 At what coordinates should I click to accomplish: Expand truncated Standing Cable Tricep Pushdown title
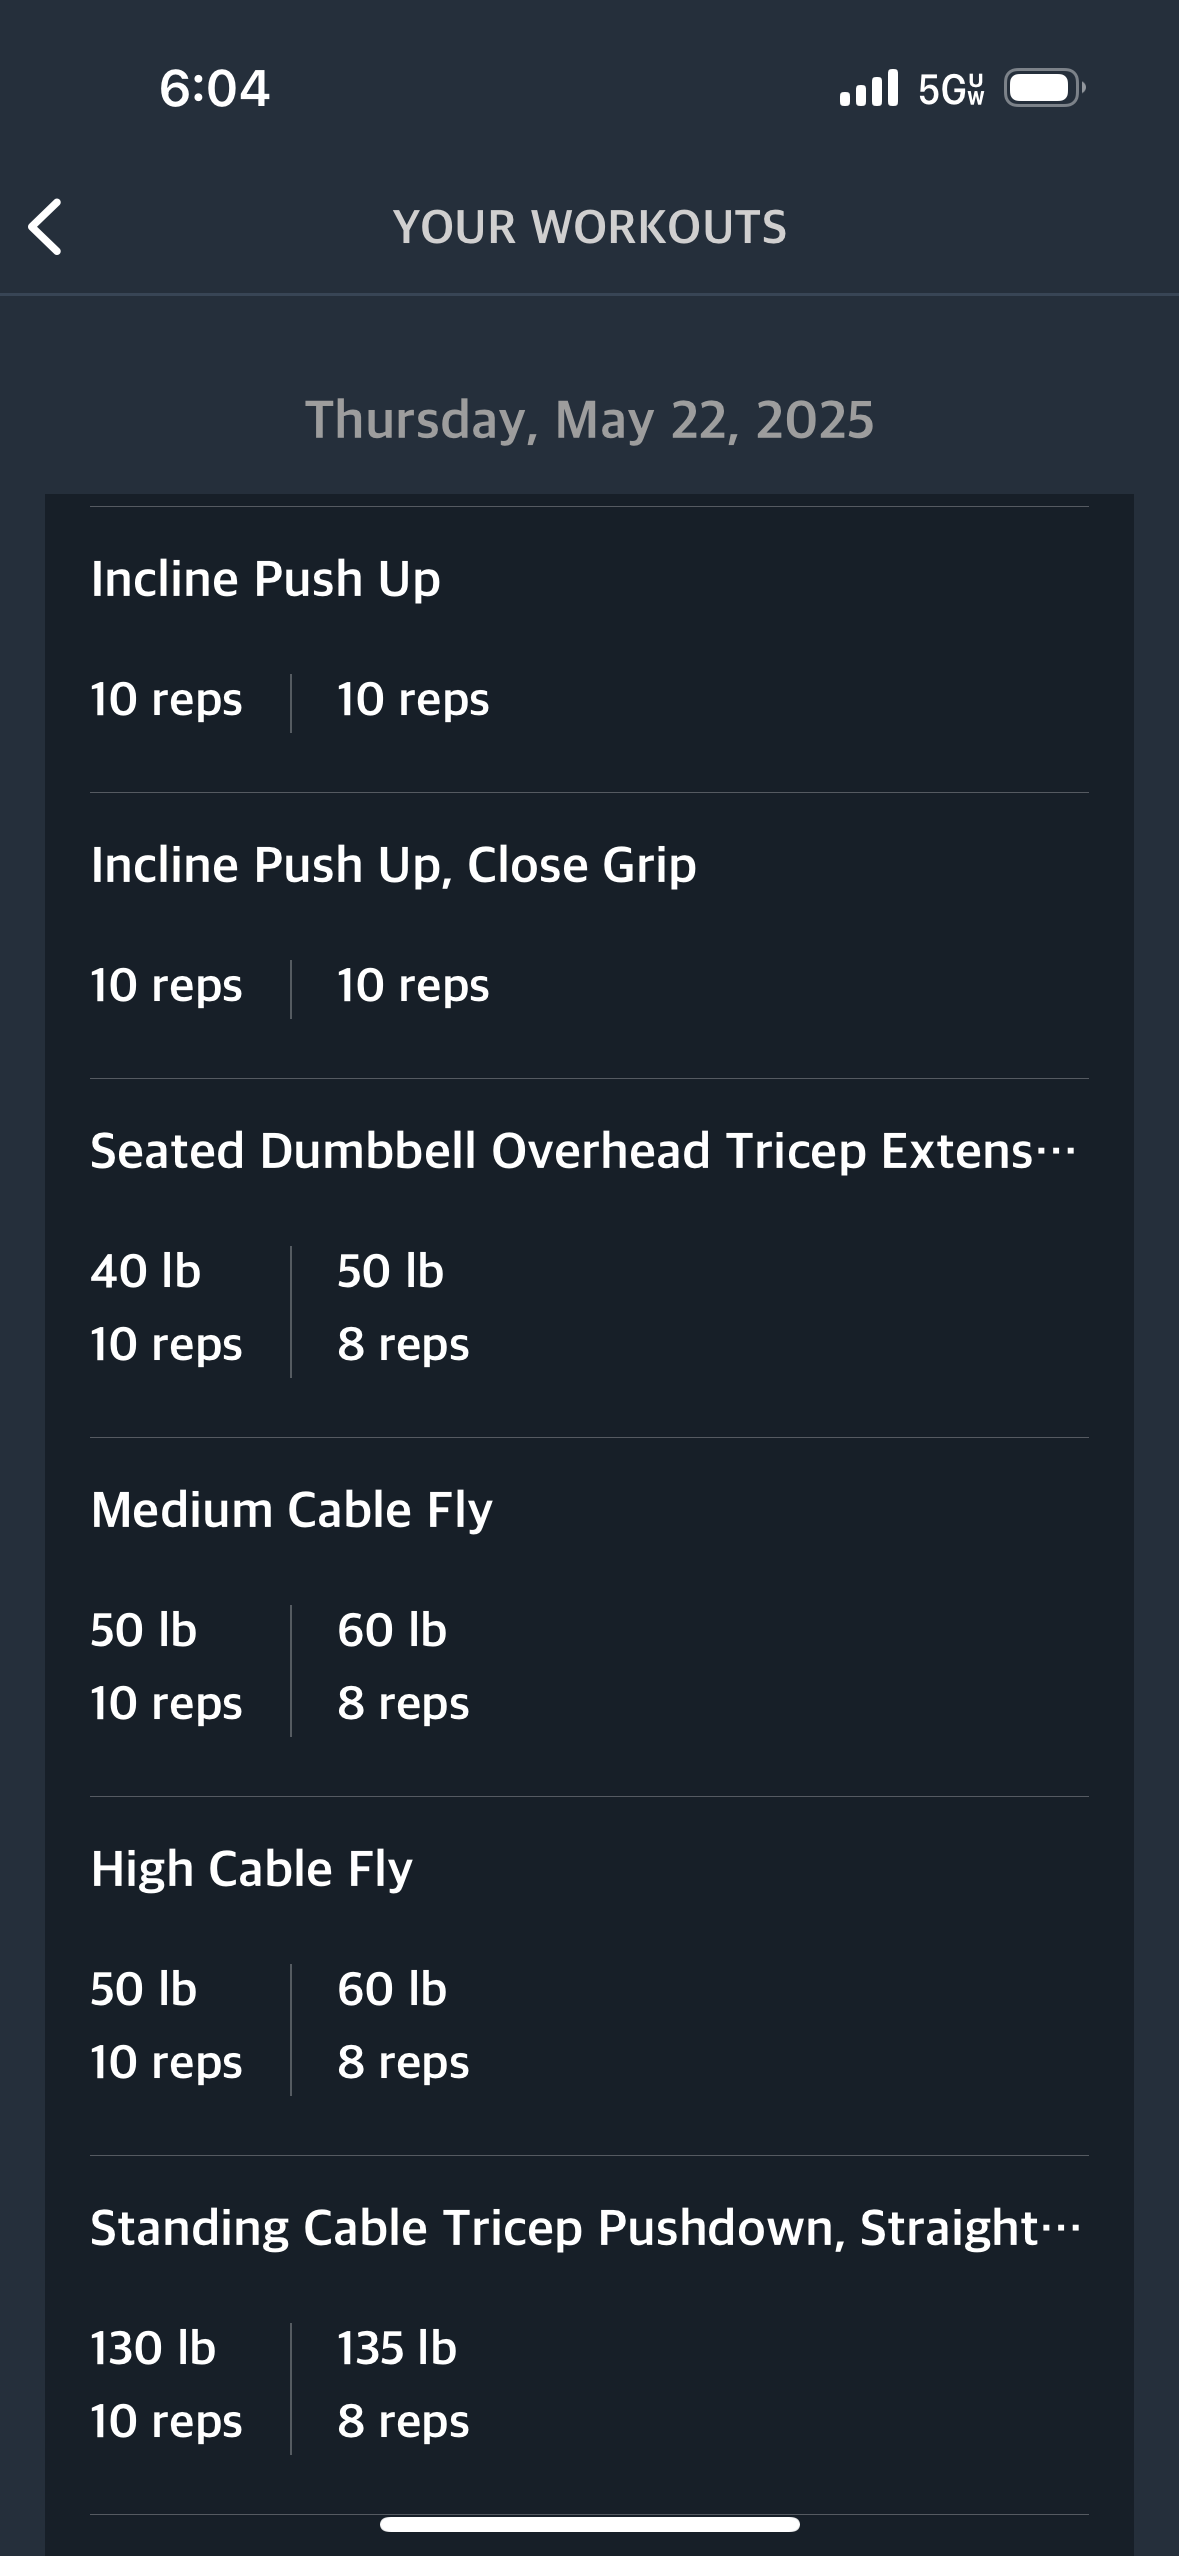[585, 2228]
